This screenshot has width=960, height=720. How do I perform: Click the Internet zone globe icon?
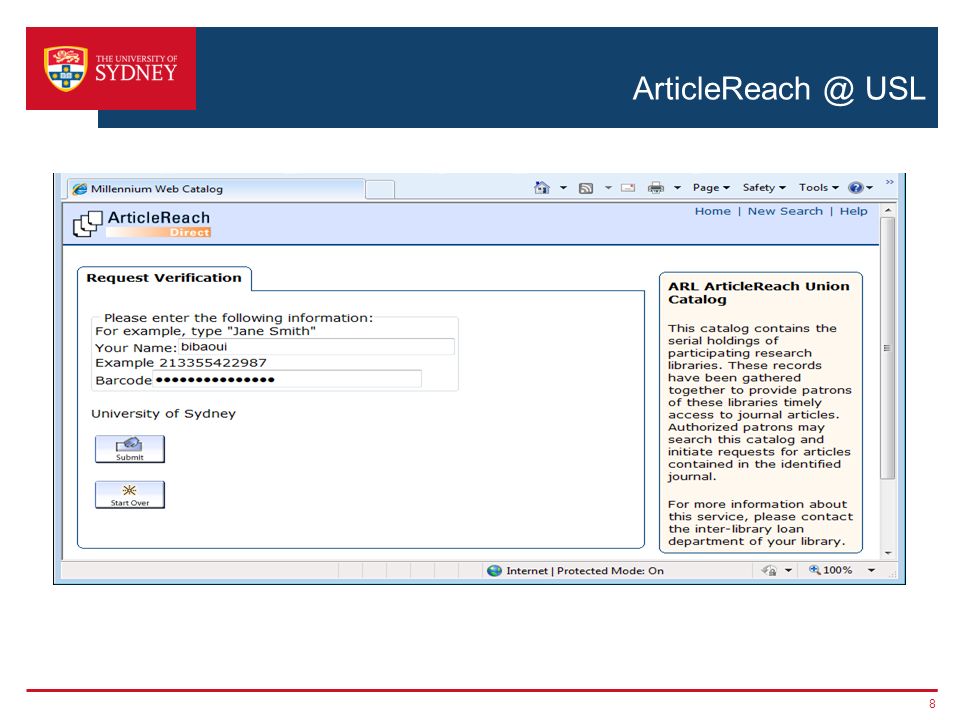click(494, 571)
